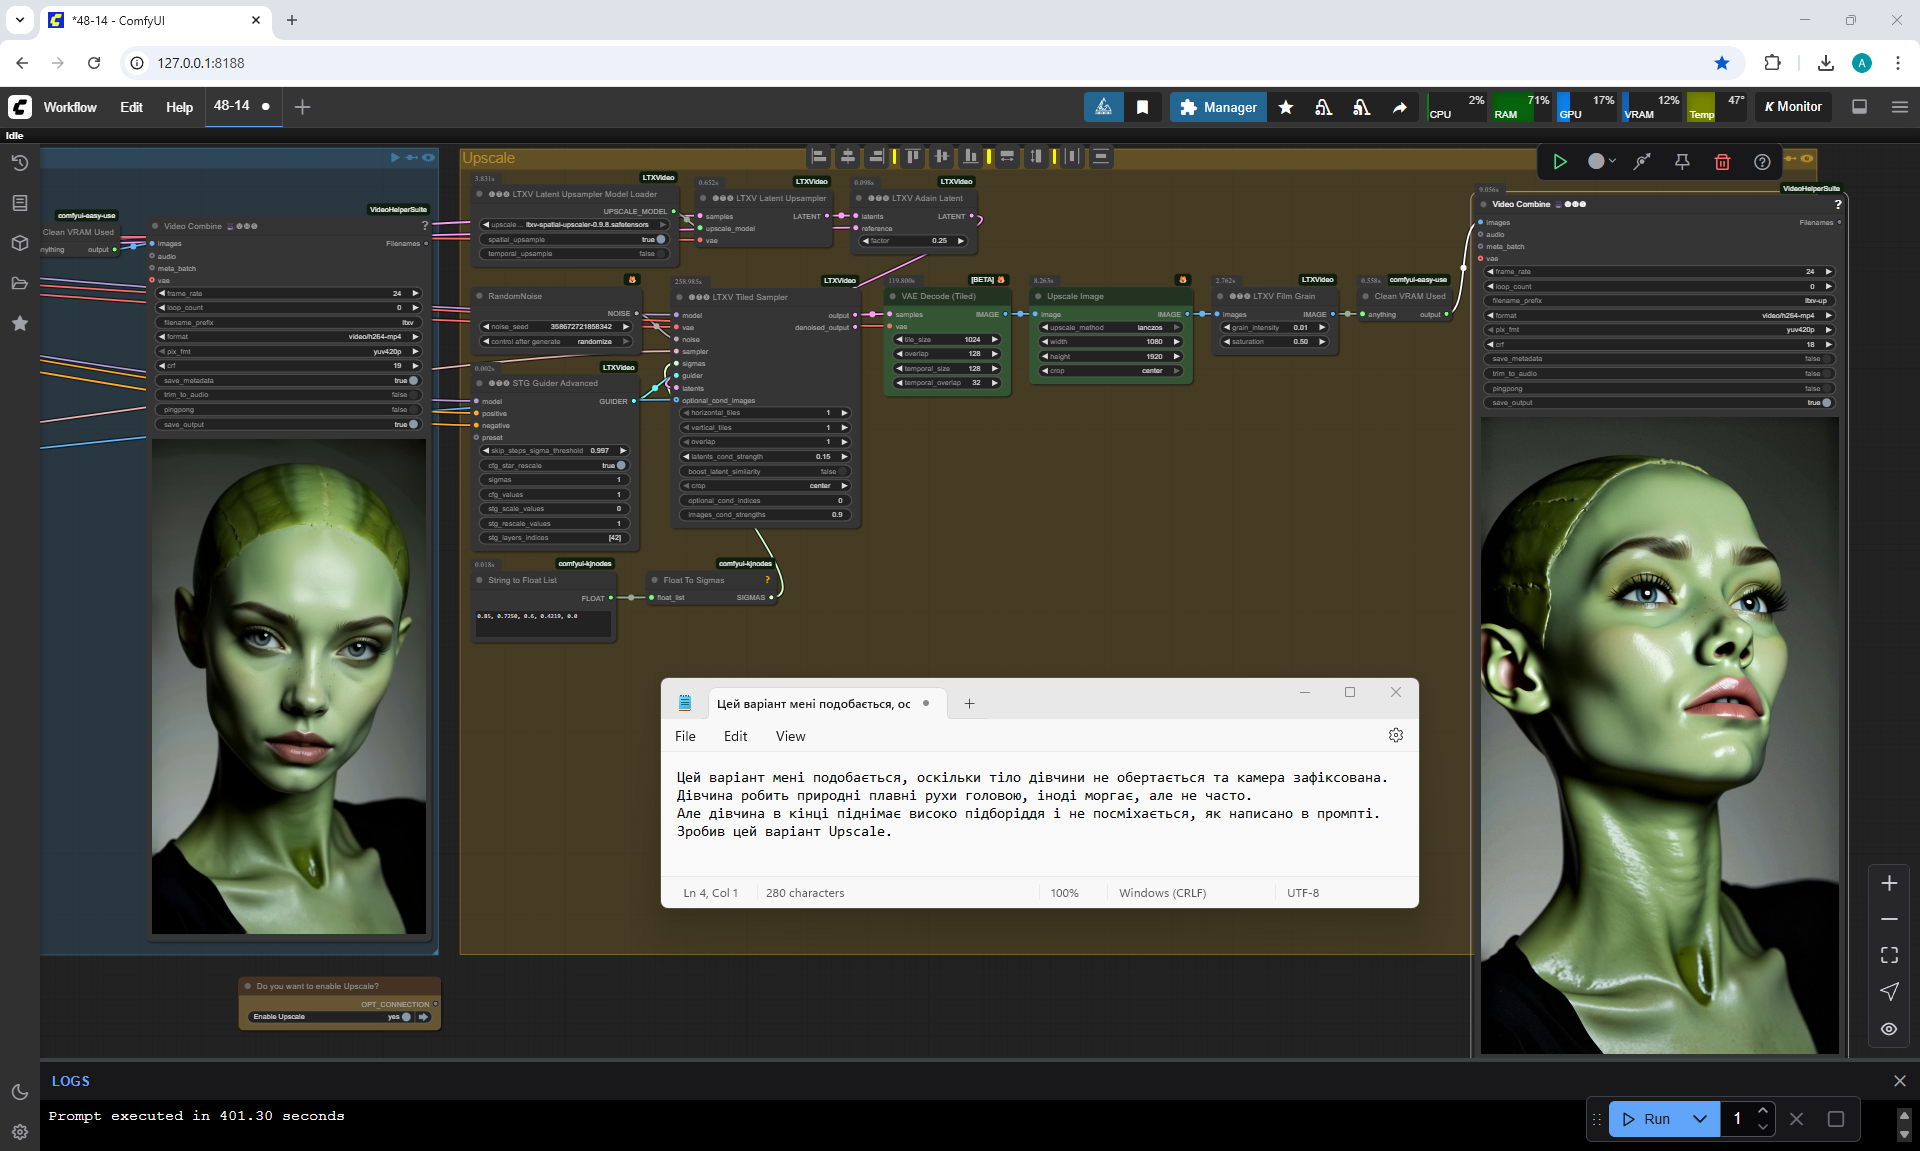Toggle link visibility eye icon

(1889, 1029)
